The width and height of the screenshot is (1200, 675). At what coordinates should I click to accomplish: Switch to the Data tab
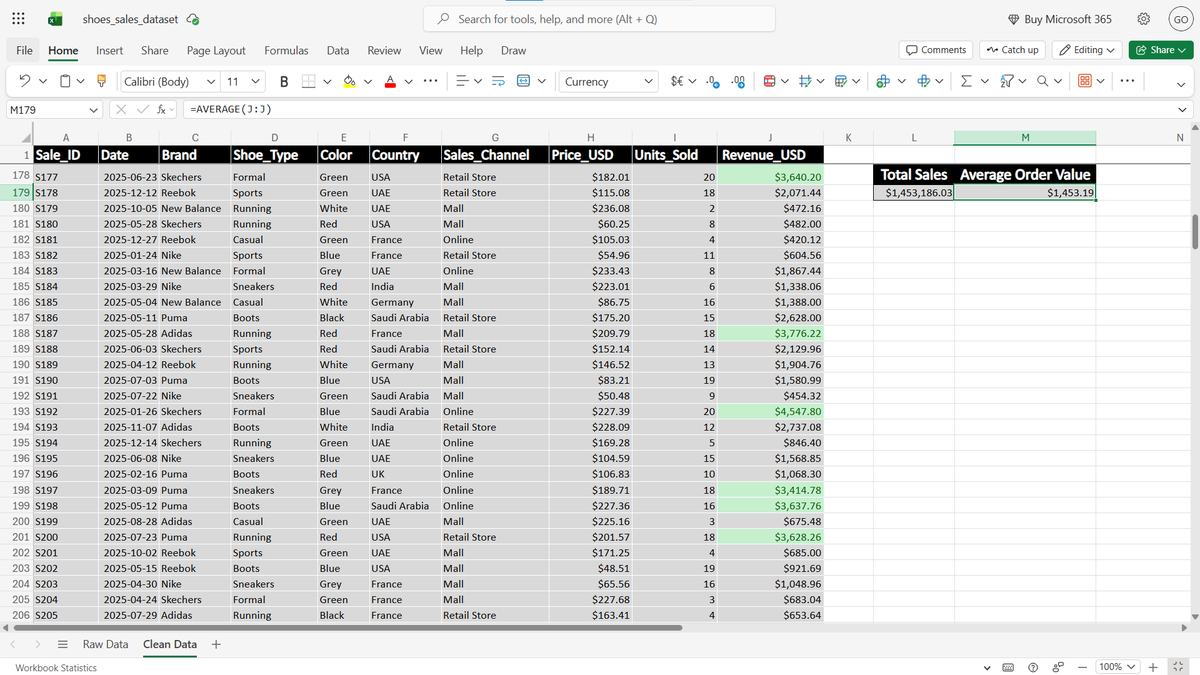click(x=338, y=50)
